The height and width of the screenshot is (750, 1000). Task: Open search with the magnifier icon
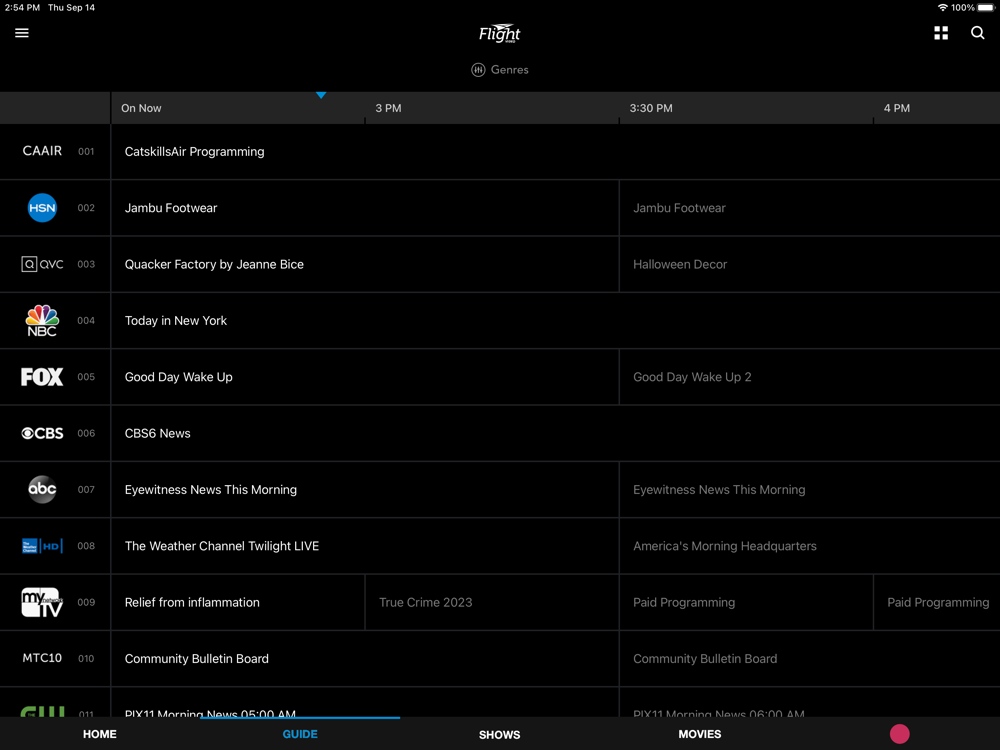coord(977,33)
